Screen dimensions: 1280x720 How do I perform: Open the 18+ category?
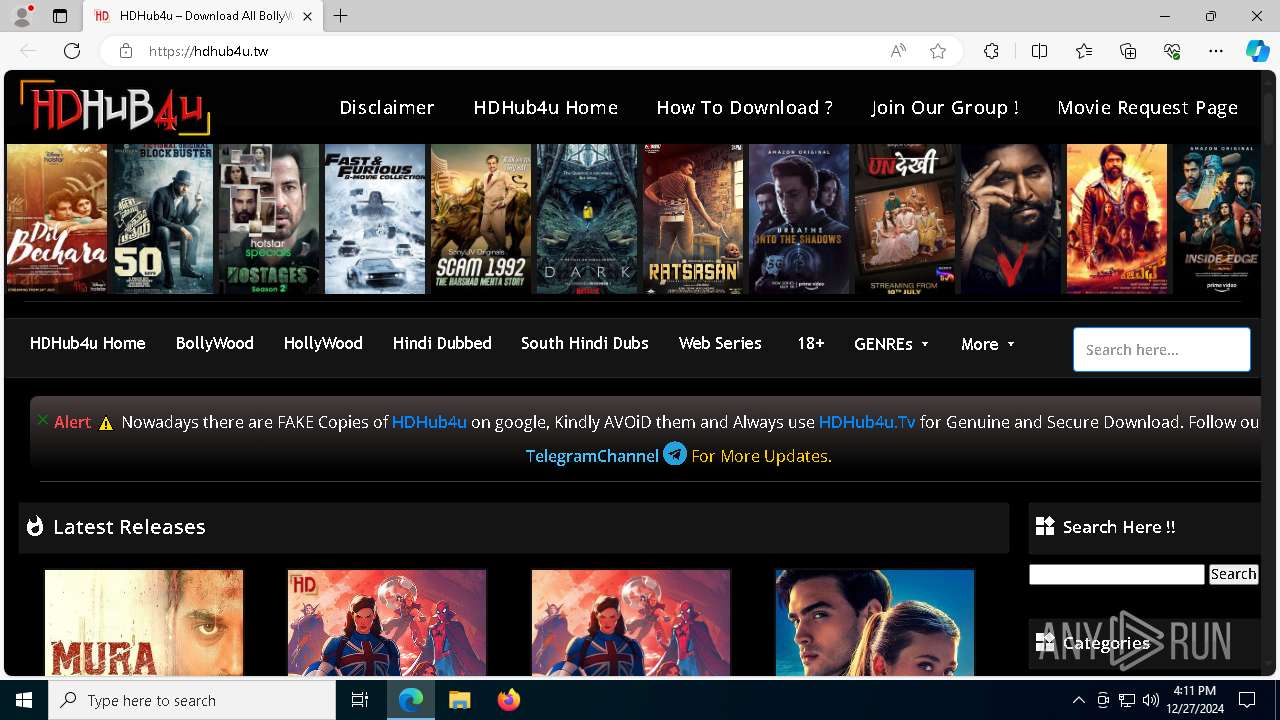(x=811, y=343)
